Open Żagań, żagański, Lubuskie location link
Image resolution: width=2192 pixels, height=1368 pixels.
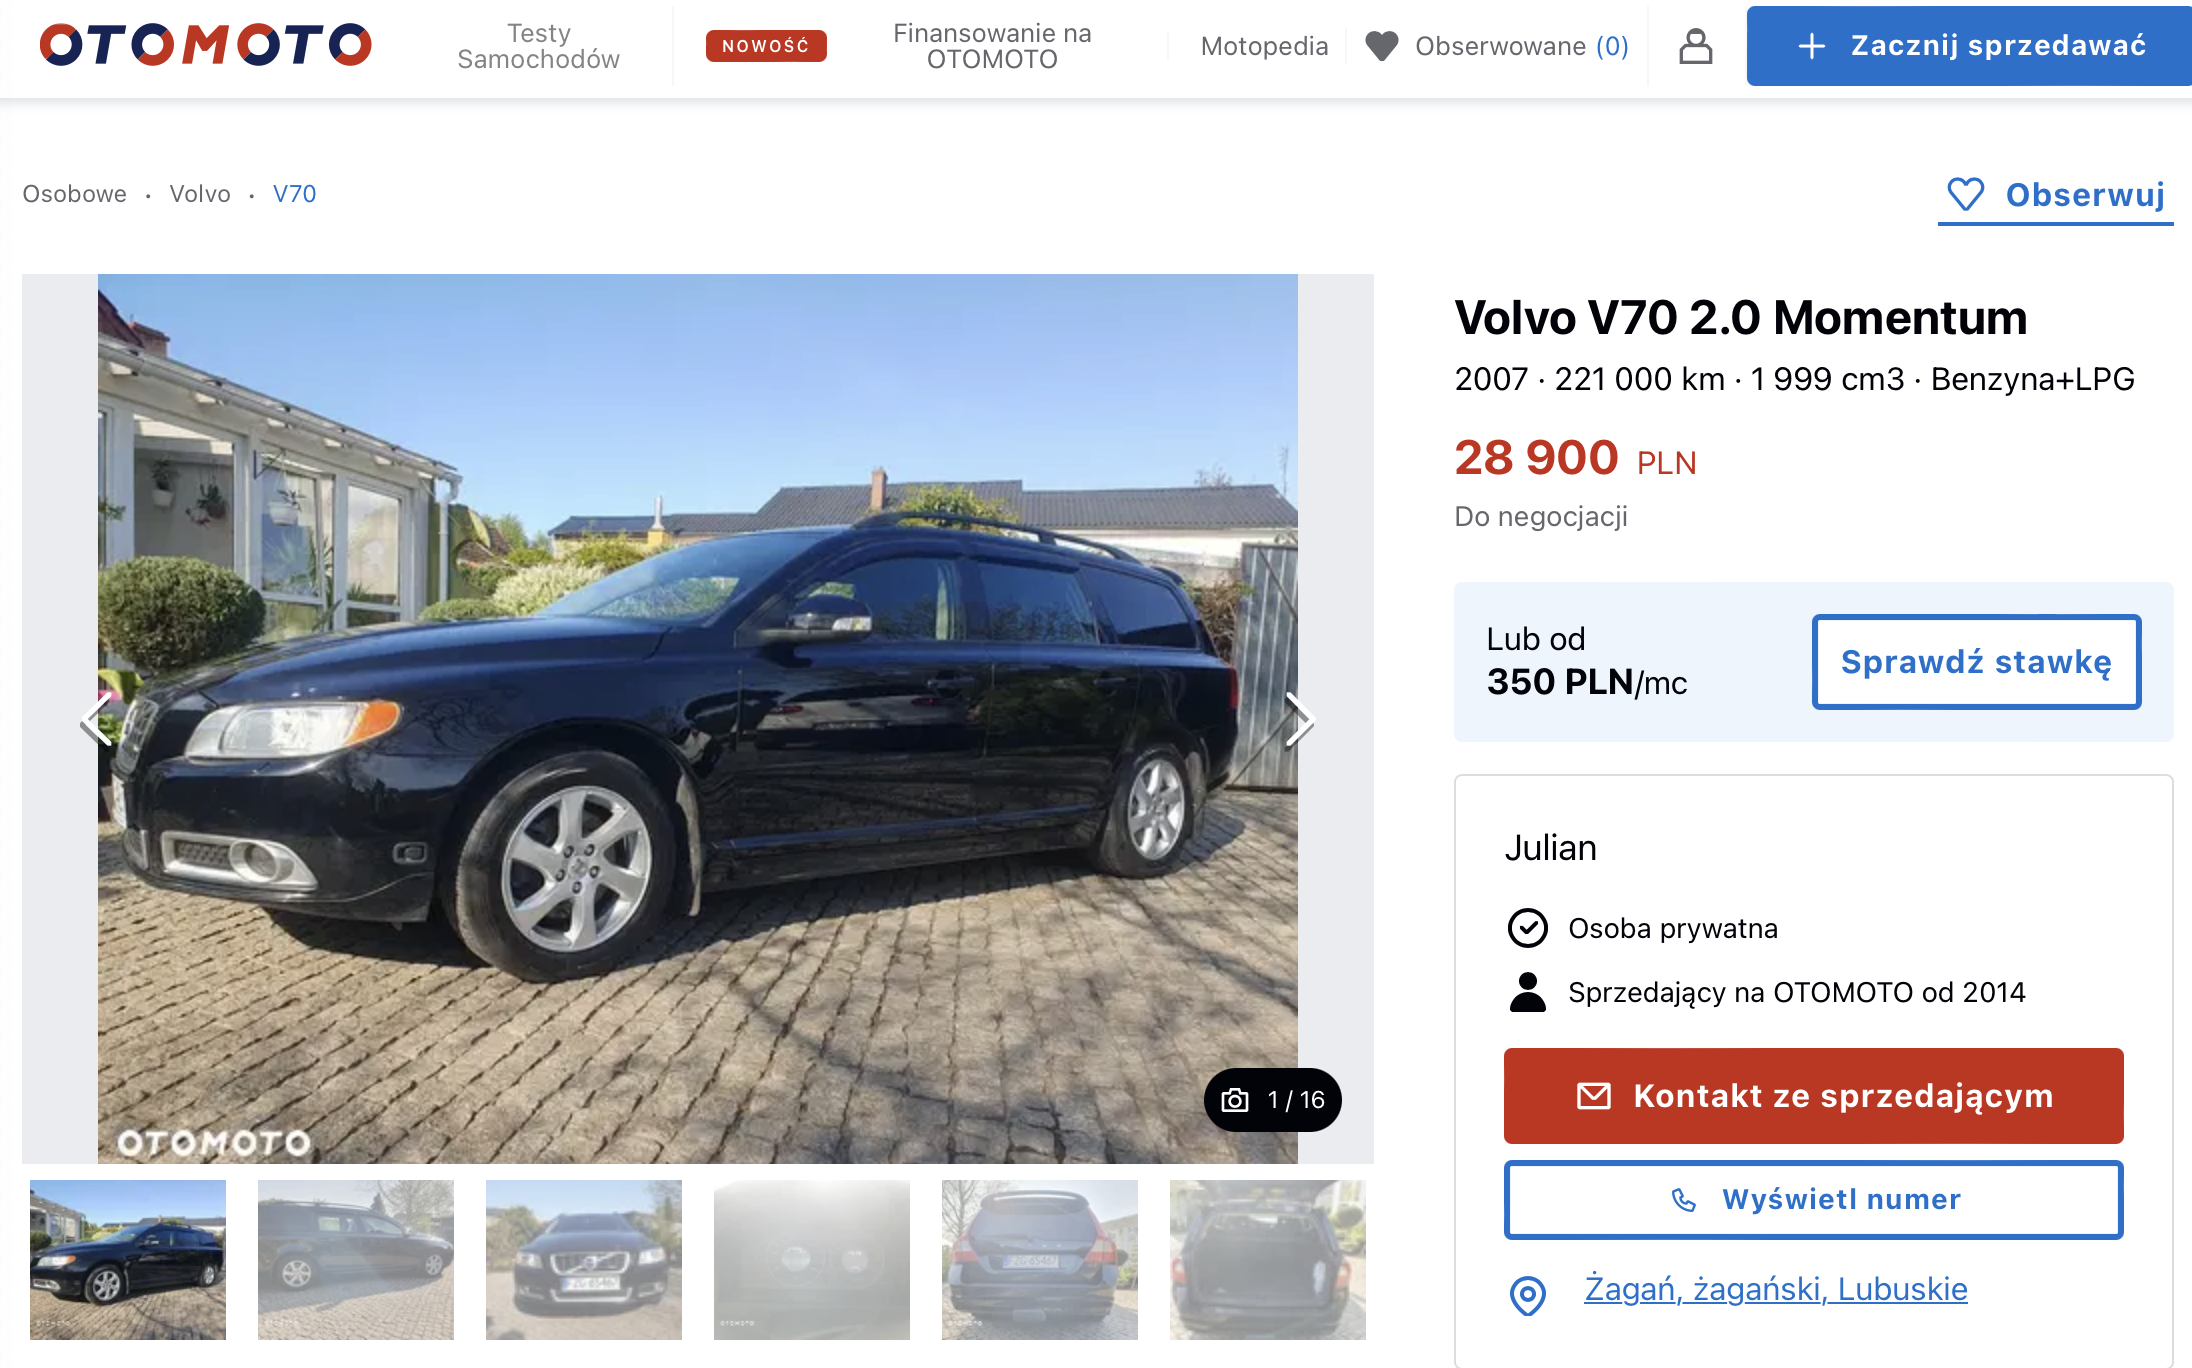point(1775,1289)
